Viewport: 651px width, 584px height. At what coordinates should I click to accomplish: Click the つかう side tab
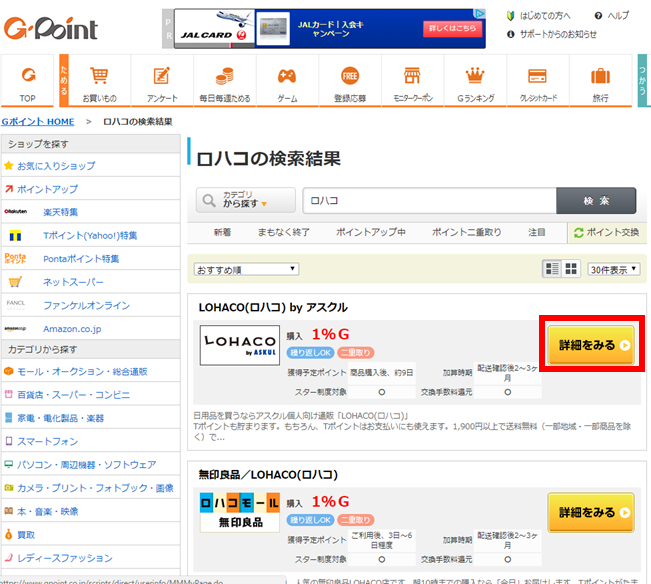pos(642,81)
